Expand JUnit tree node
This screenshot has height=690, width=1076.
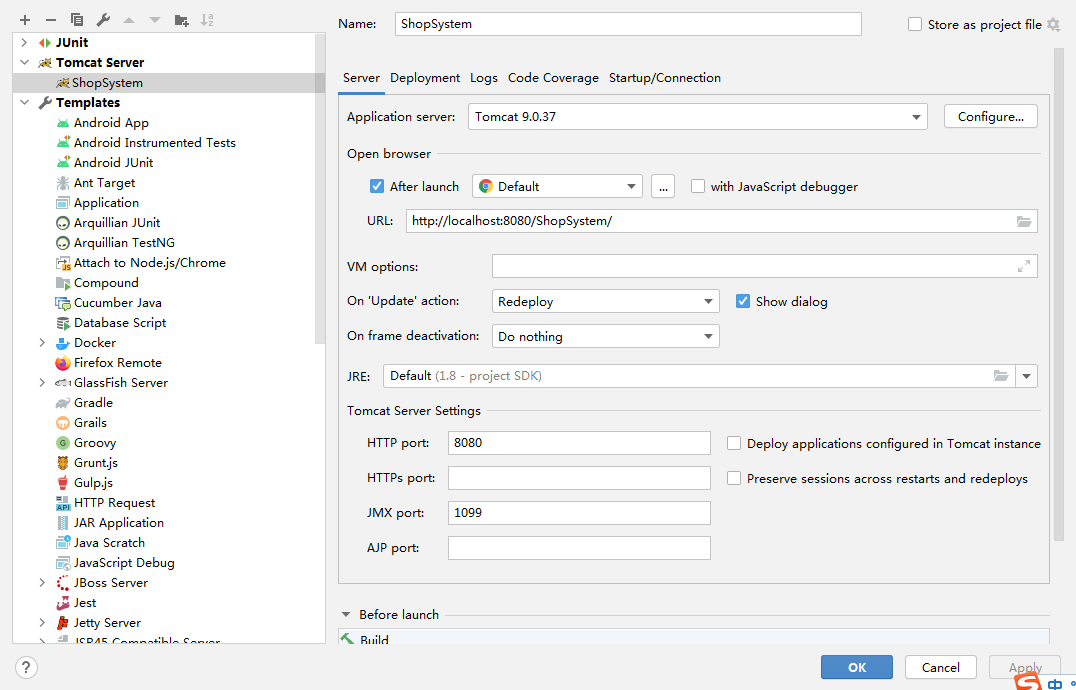click(25, 43)
